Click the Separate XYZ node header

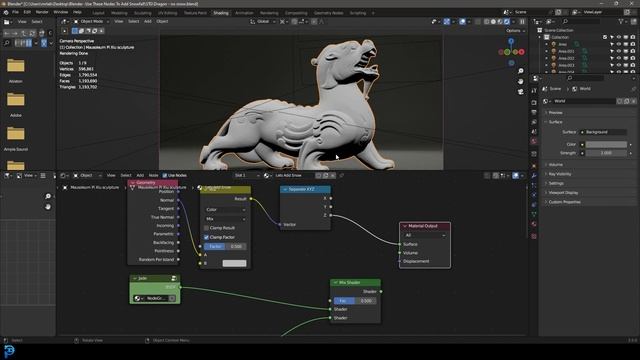pyautogui.click(x=305, y=189)
